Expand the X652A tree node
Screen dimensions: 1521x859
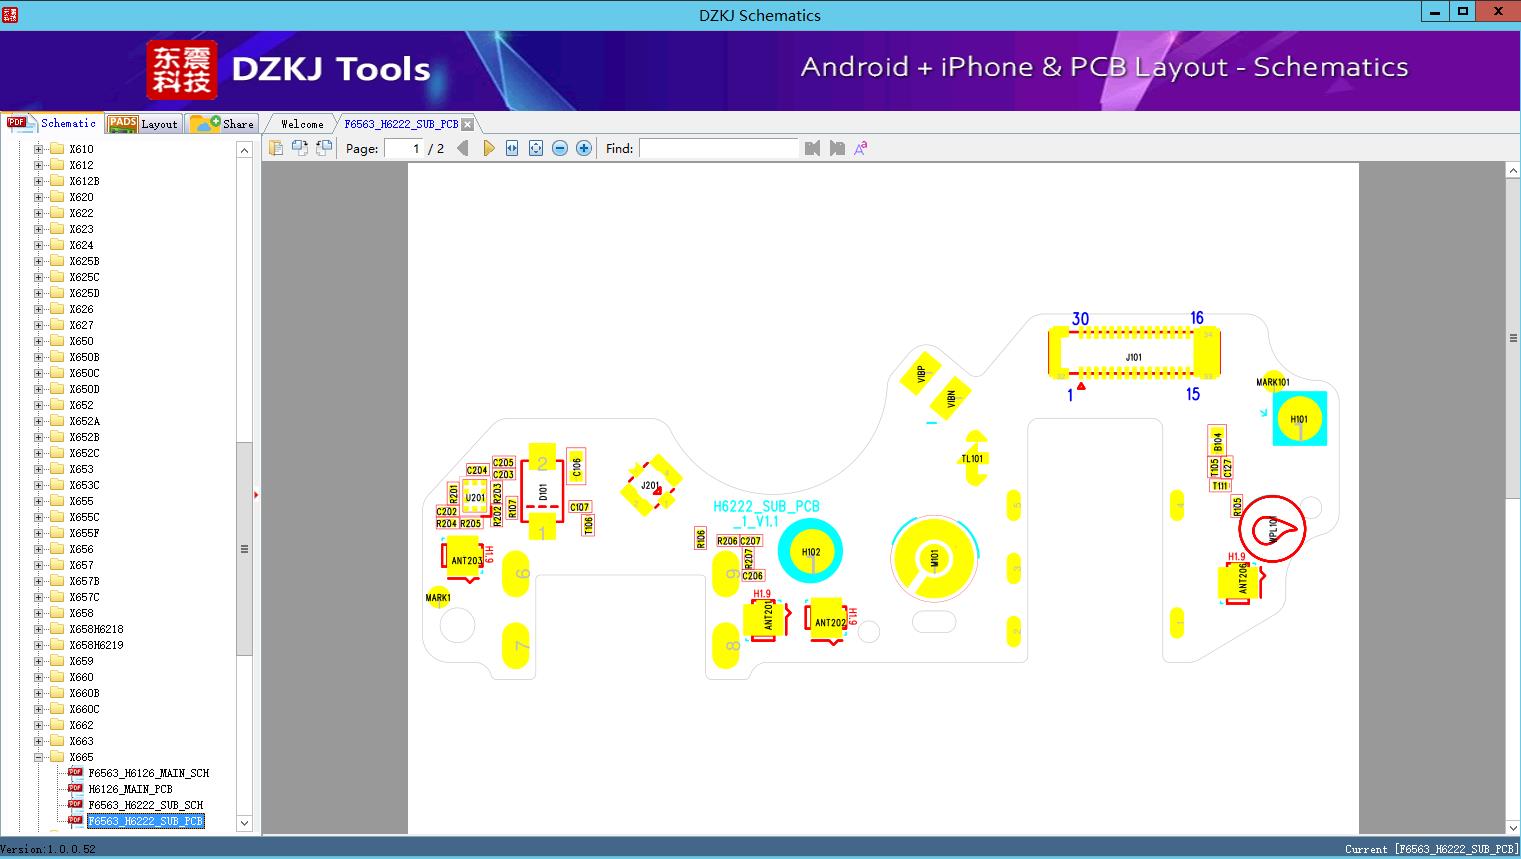coord(38,421)
